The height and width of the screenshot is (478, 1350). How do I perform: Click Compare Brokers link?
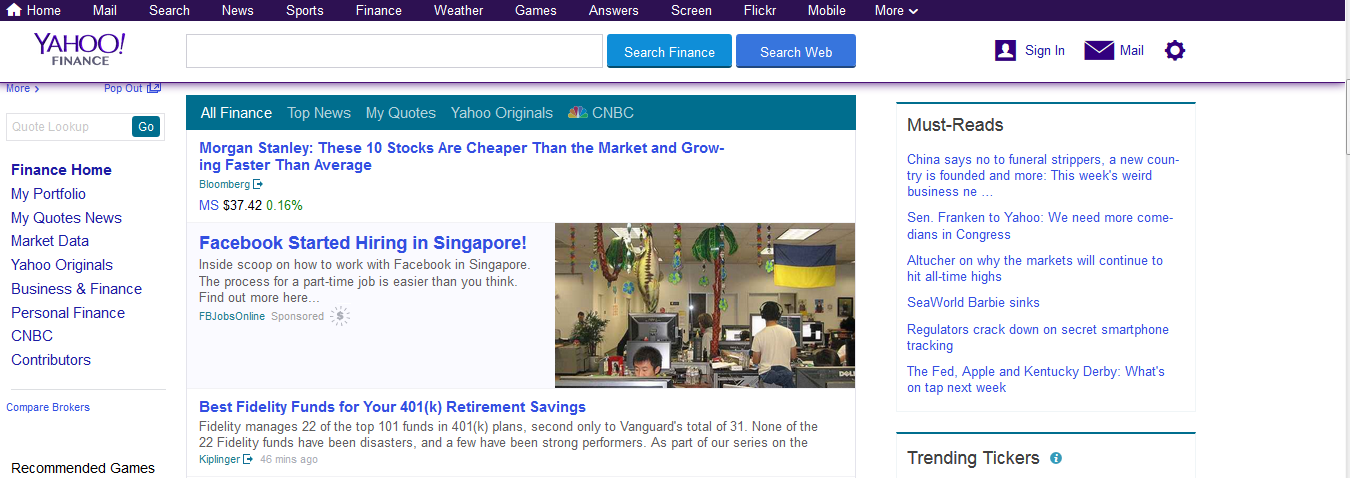(48, 407)
